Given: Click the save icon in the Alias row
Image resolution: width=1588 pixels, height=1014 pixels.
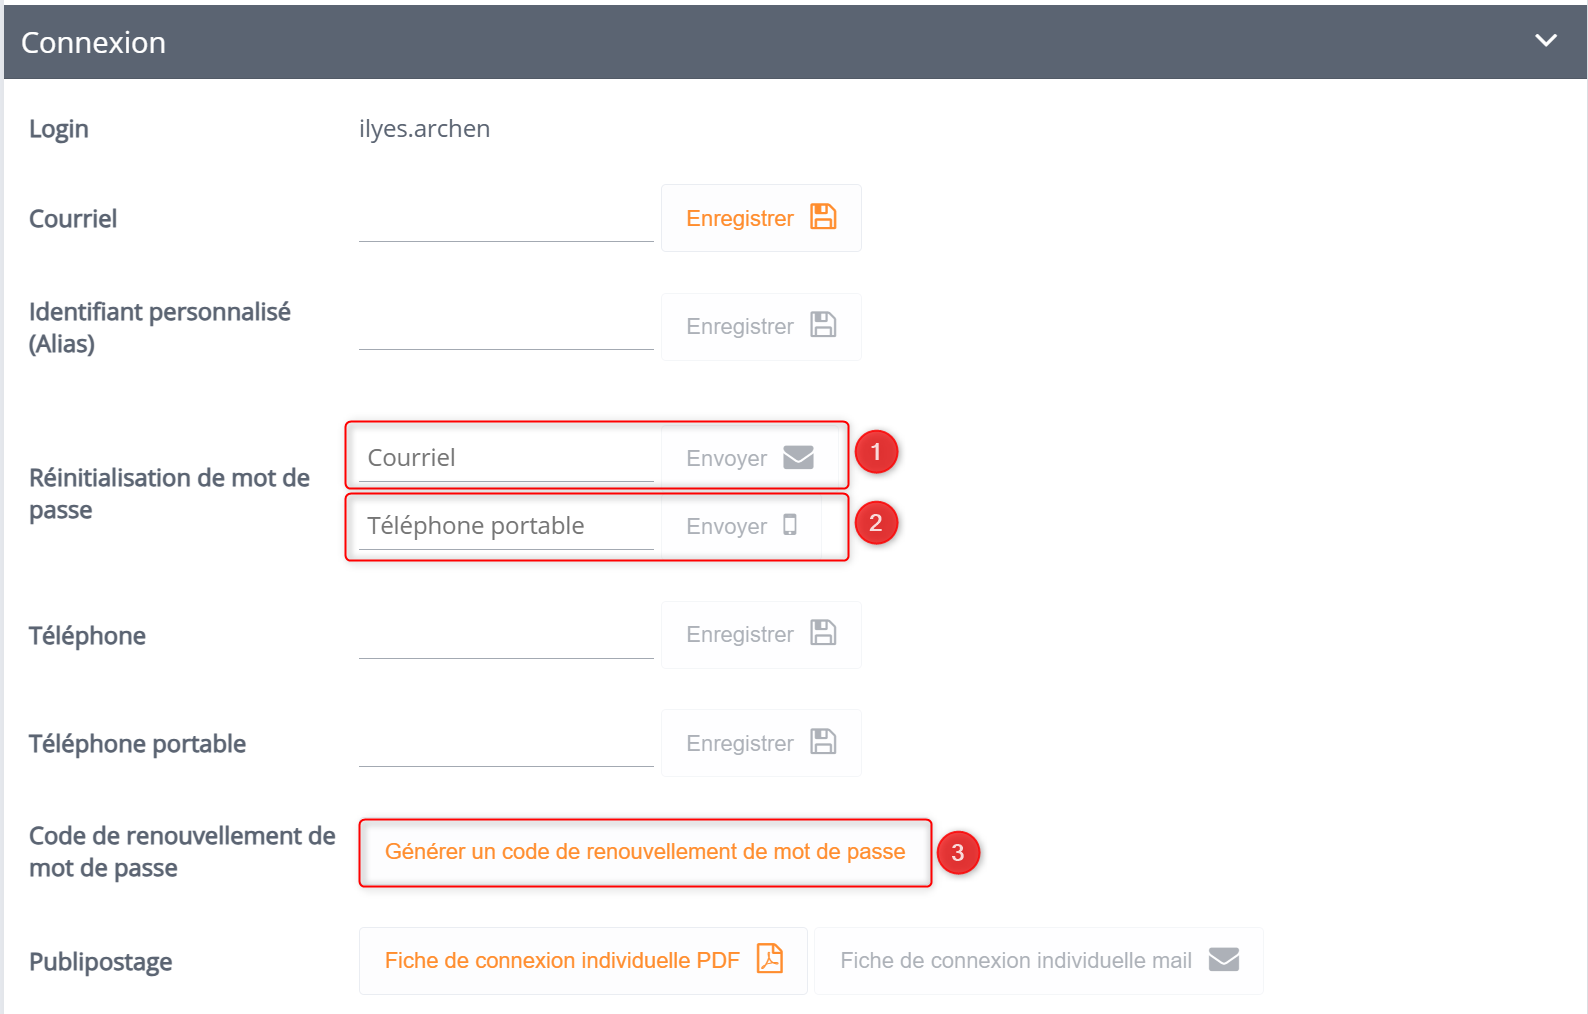Looking at the screenshot, I should pos(823,325).
